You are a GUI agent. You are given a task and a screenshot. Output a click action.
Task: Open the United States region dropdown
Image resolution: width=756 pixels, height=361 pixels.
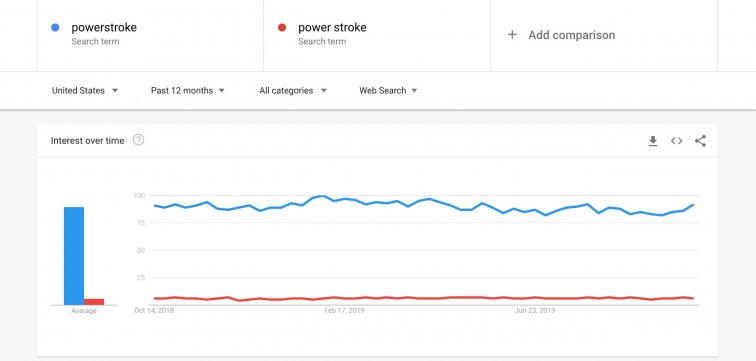(x=85, y=91)
